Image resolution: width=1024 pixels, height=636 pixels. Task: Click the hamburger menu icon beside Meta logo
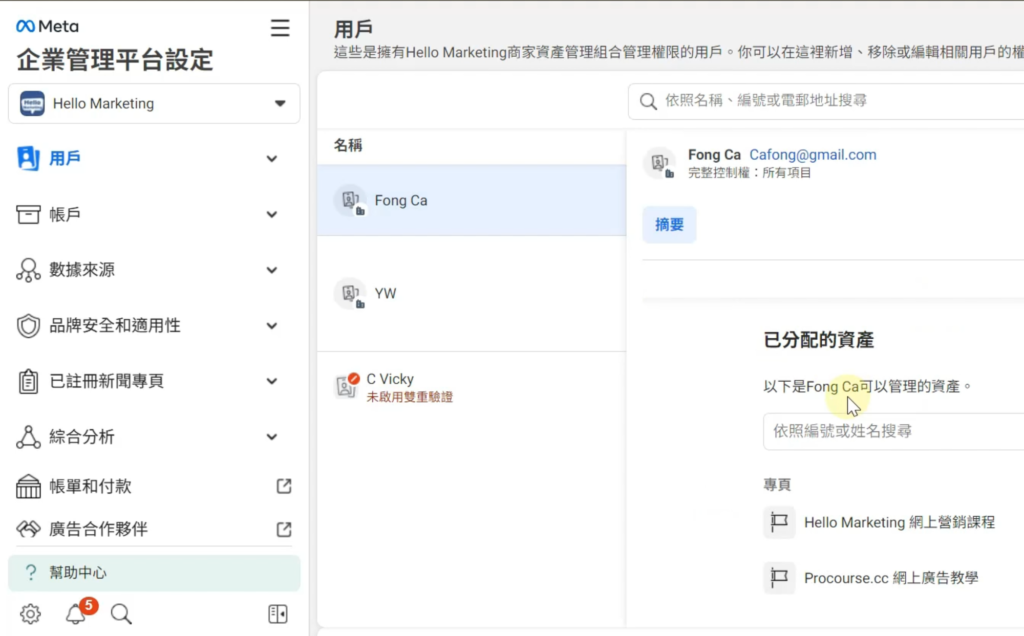280,28
